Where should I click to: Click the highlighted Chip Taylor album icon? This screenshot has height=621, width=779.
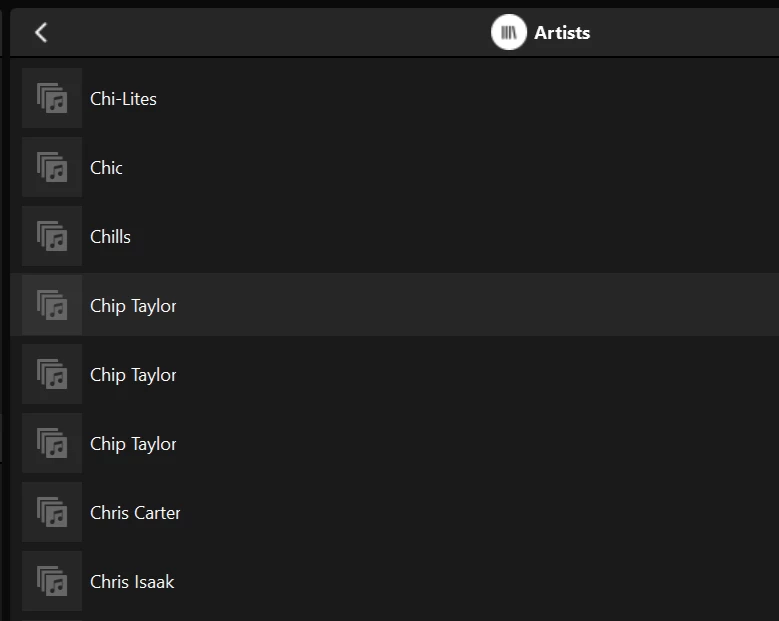pyautogui.click(x=52, y=306)
